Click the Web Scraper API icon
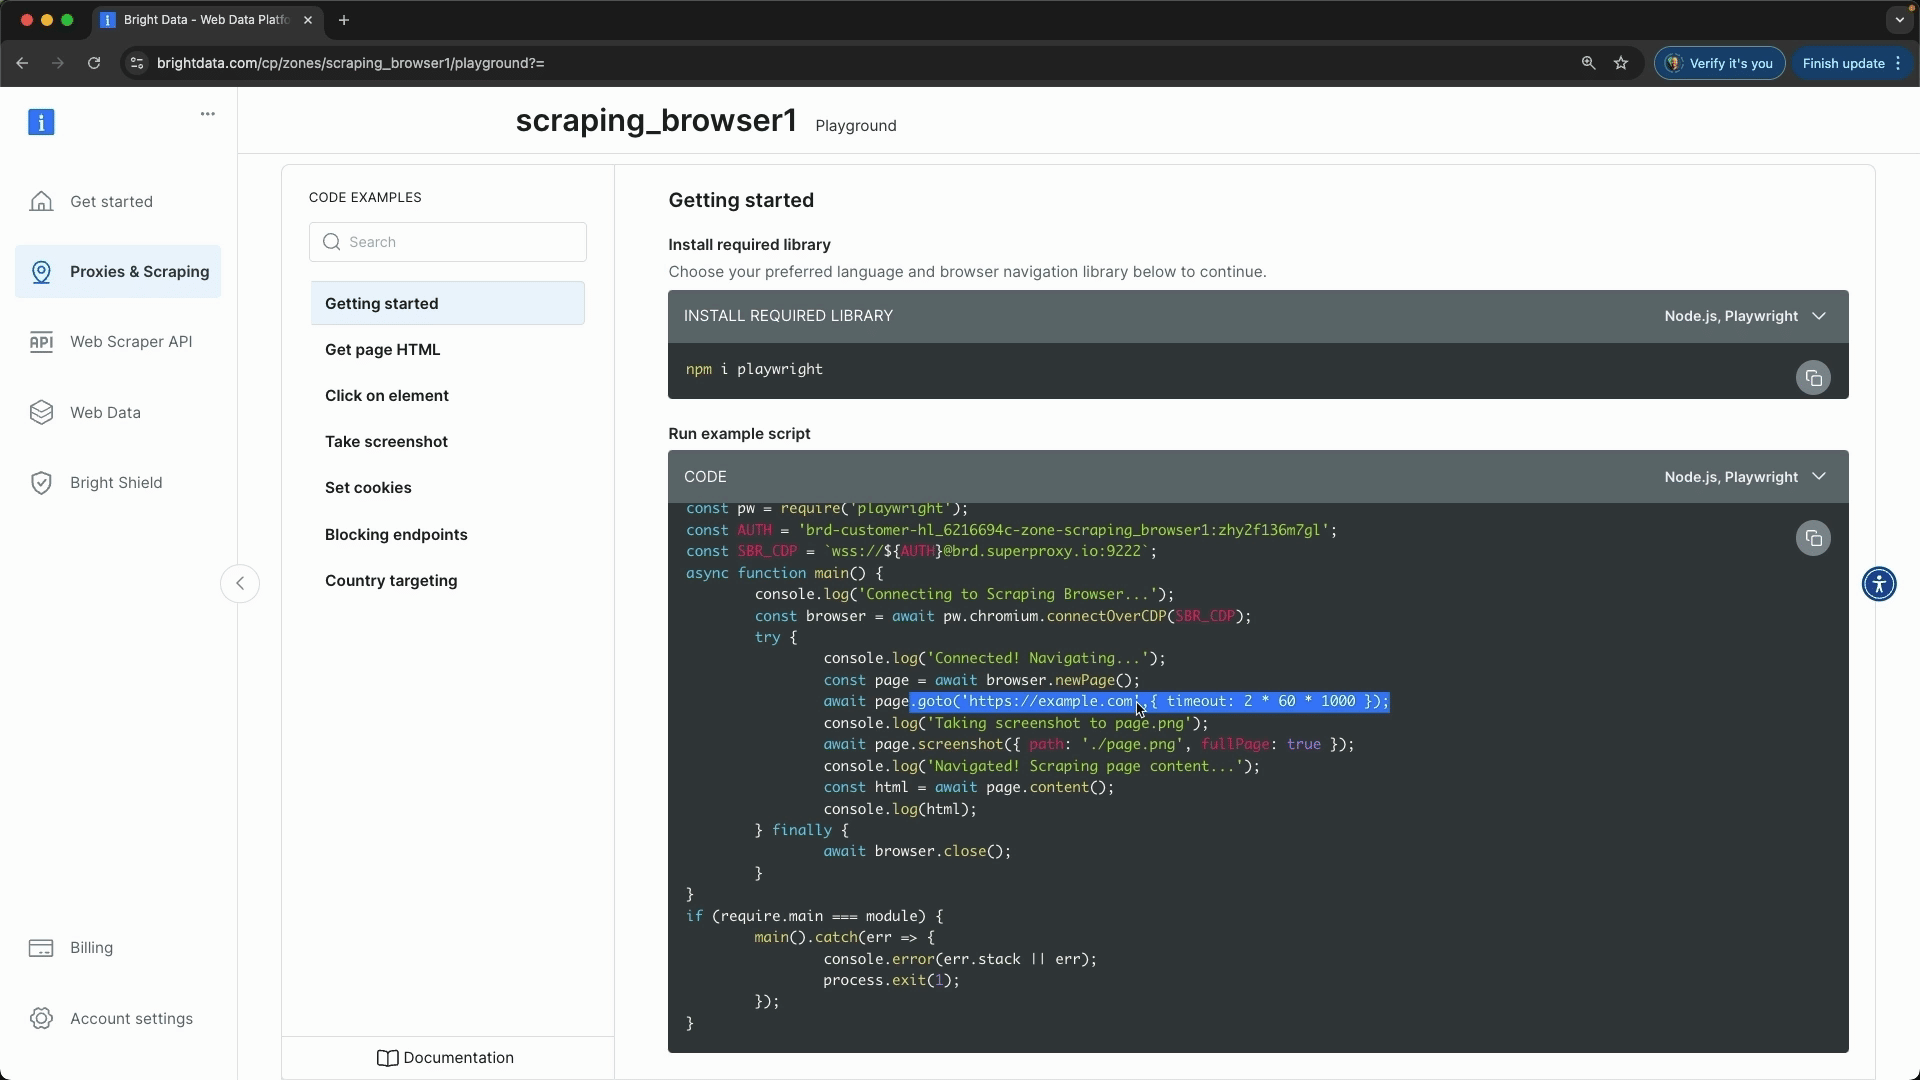Screen dimensions: 1920x1080 [x=41, y=342]
